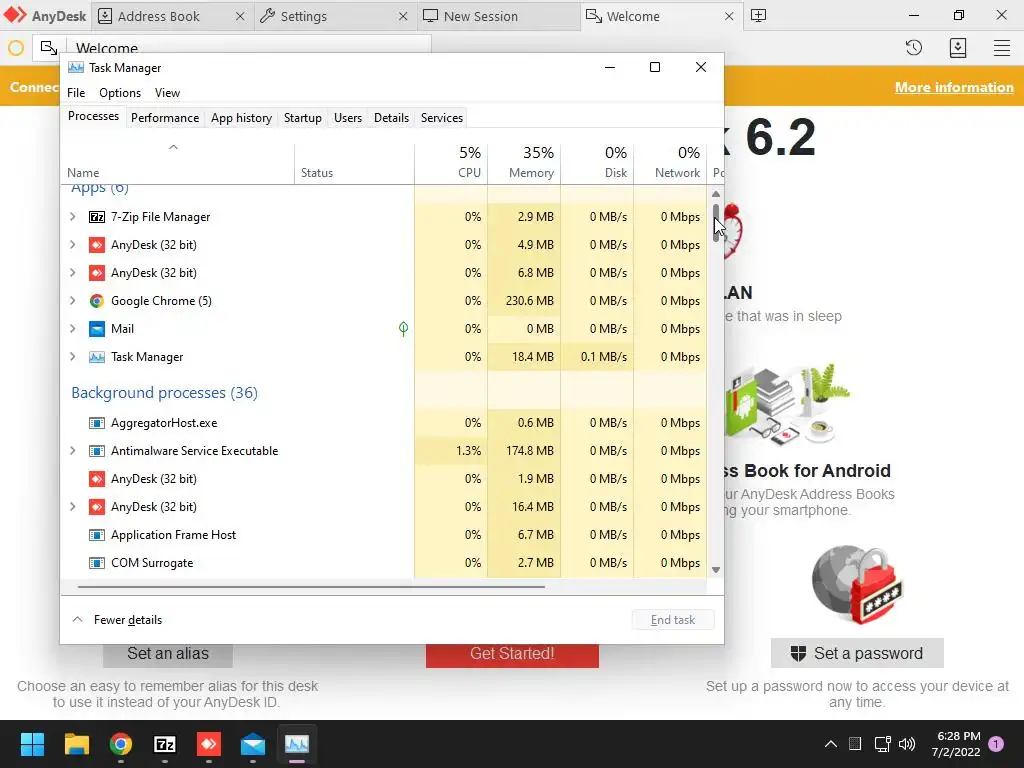The width and height of the screenshot is (1024, 768).
Task: Click Task Manager taskbar icon
Action: pos(297,744)
